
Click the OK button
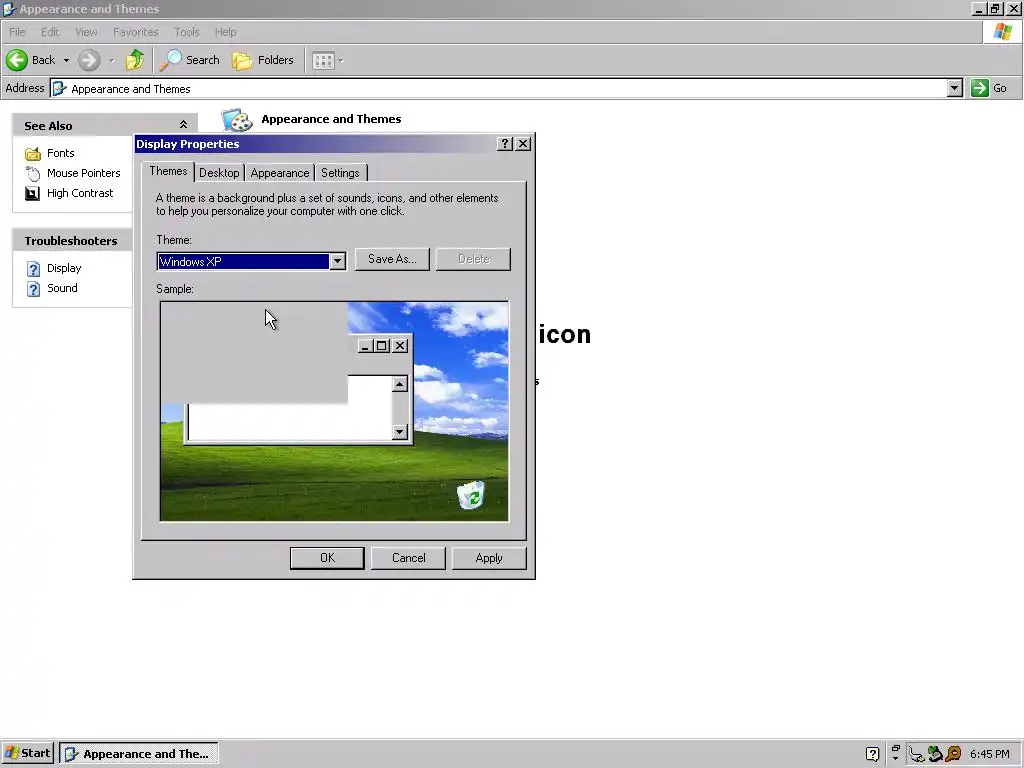pyautogui.click(x=327, y=558)
